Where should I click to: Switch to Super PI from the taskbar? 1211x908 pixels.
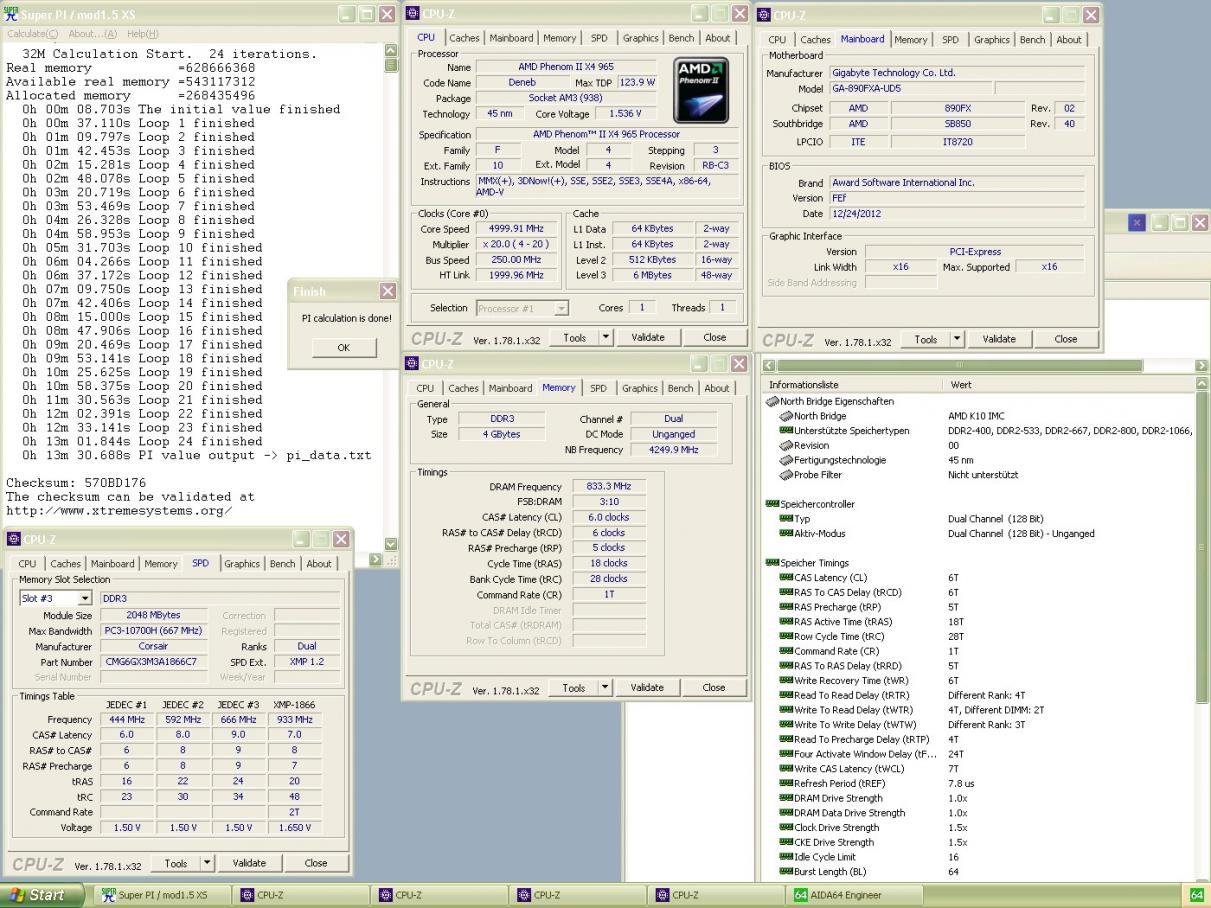(162, 895)
